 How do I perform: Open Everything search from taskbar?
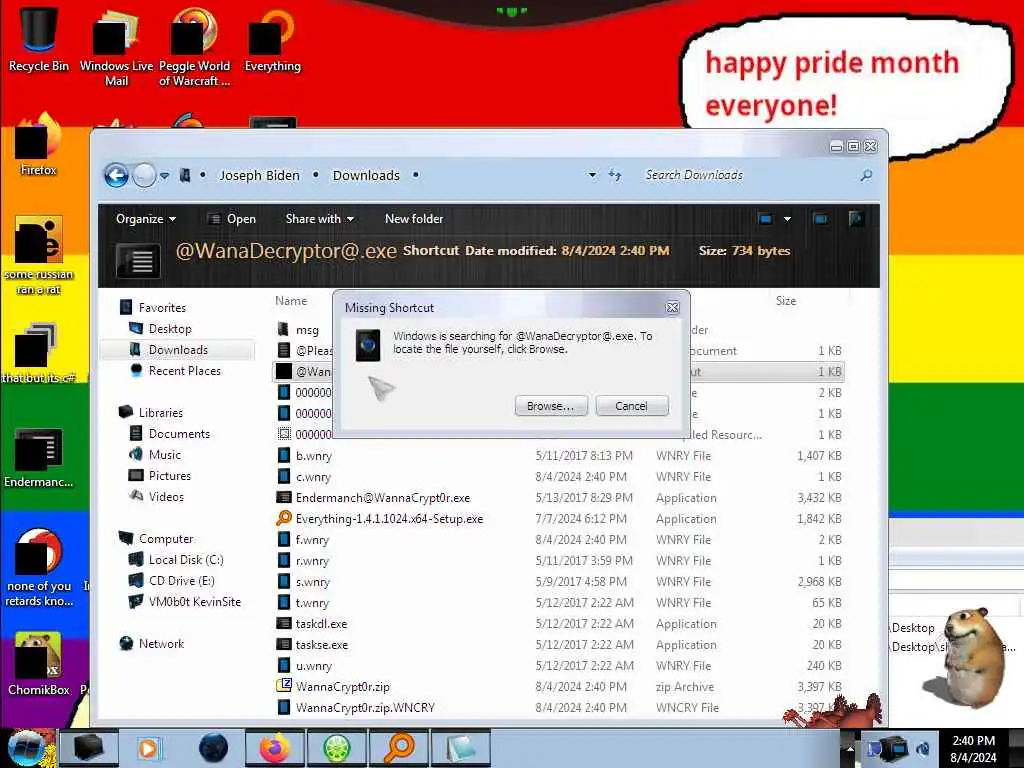coord(398,748)
